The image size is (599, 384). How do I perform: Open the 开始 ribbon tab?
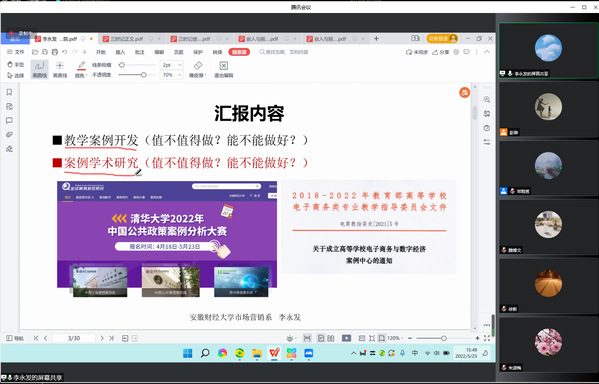[101, 52]
